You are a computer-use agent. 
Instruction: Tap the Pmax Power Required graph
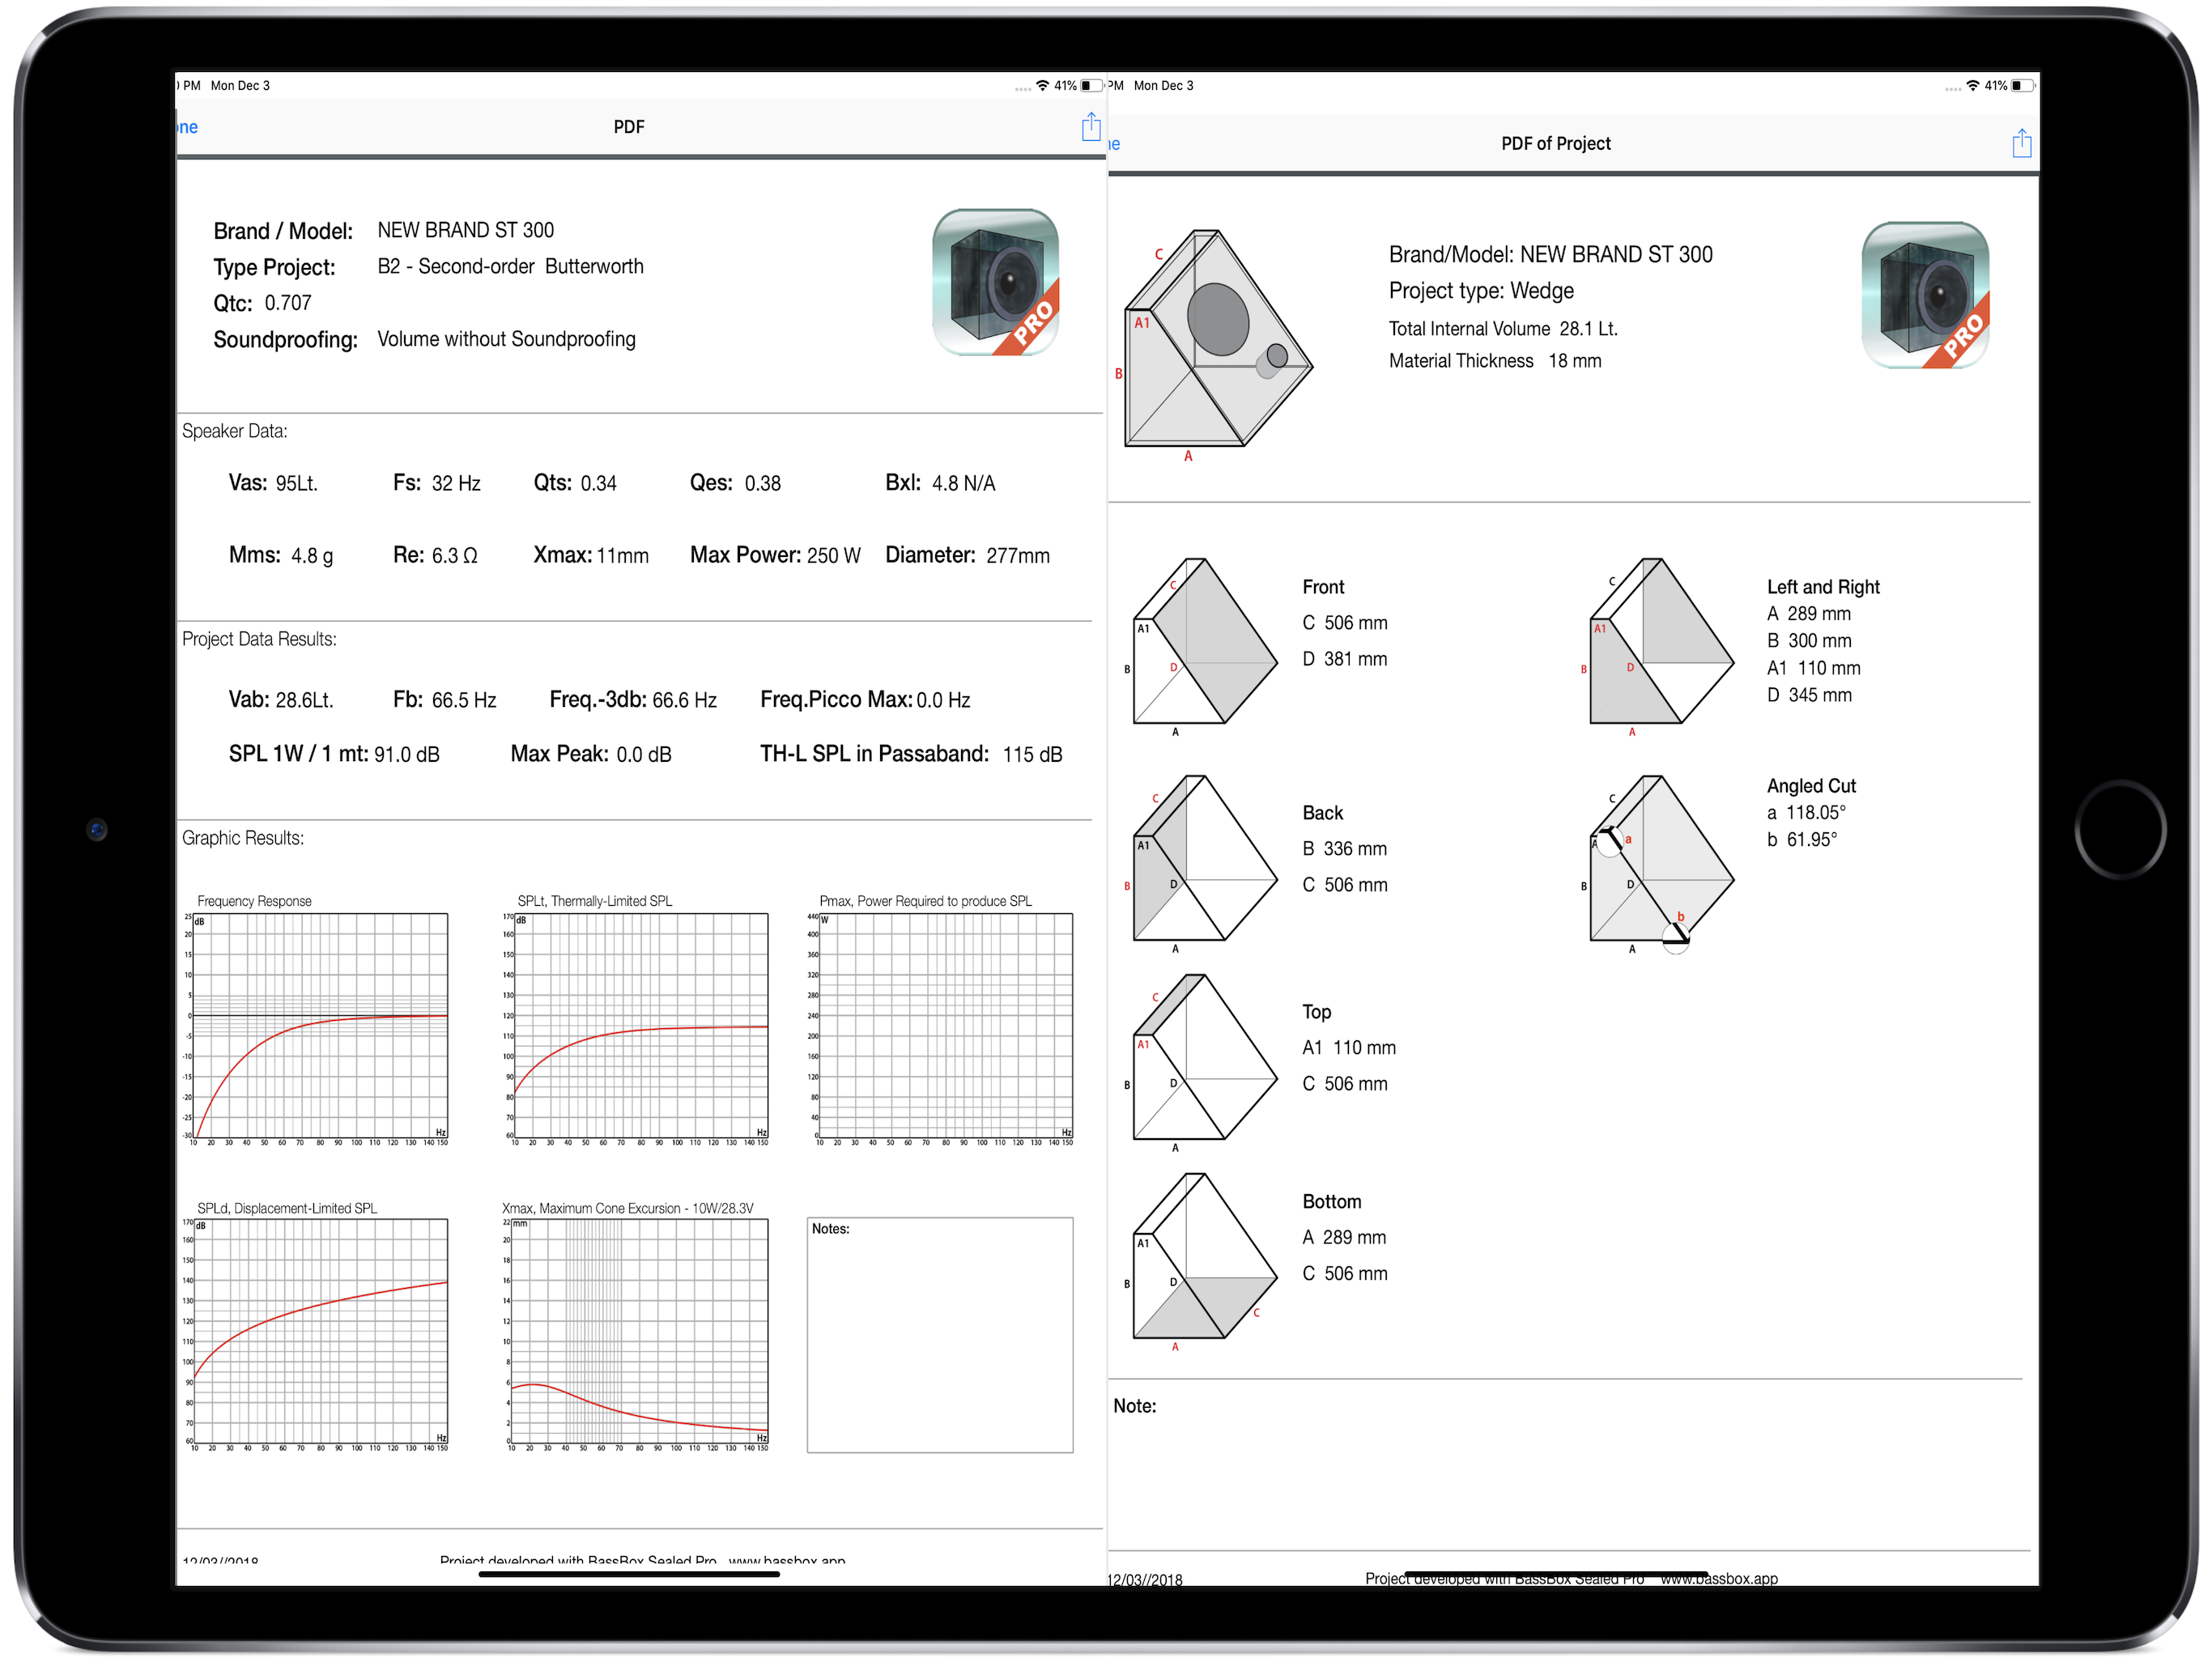941,1022
